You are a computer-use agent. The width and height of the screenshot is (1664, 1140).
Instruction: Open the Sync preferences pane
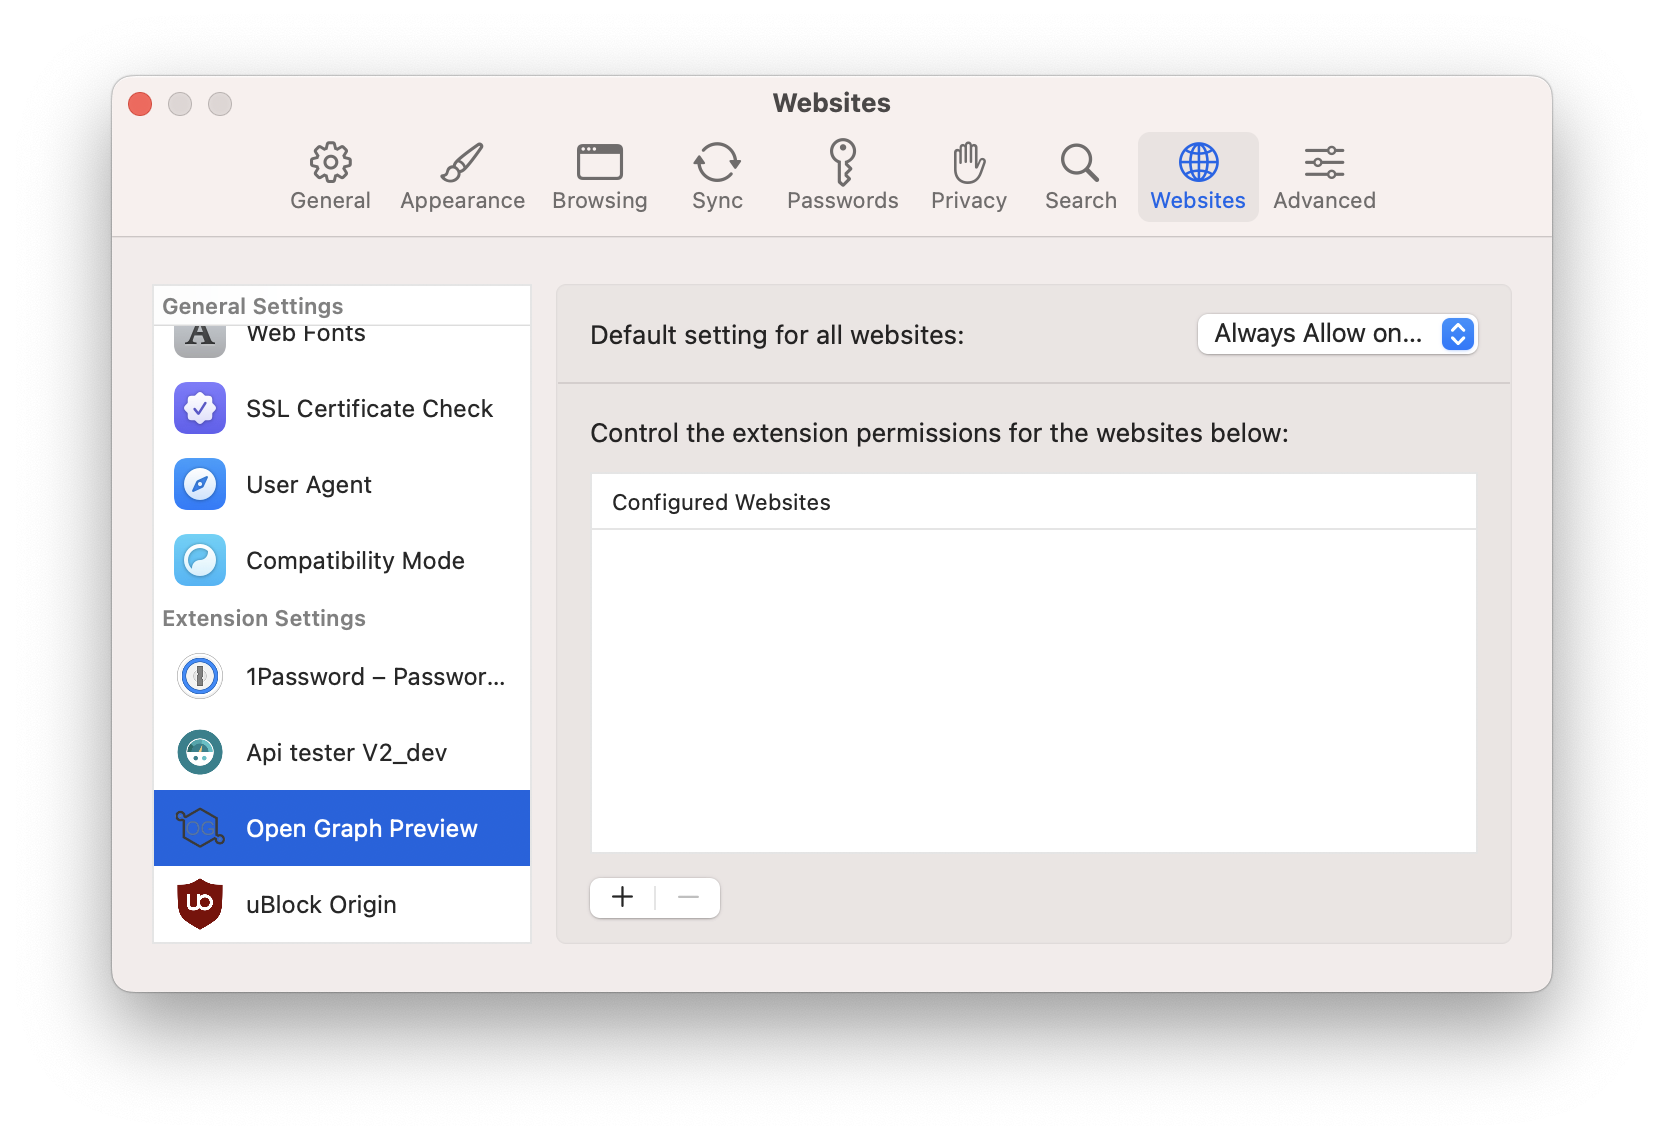(717, 176)
